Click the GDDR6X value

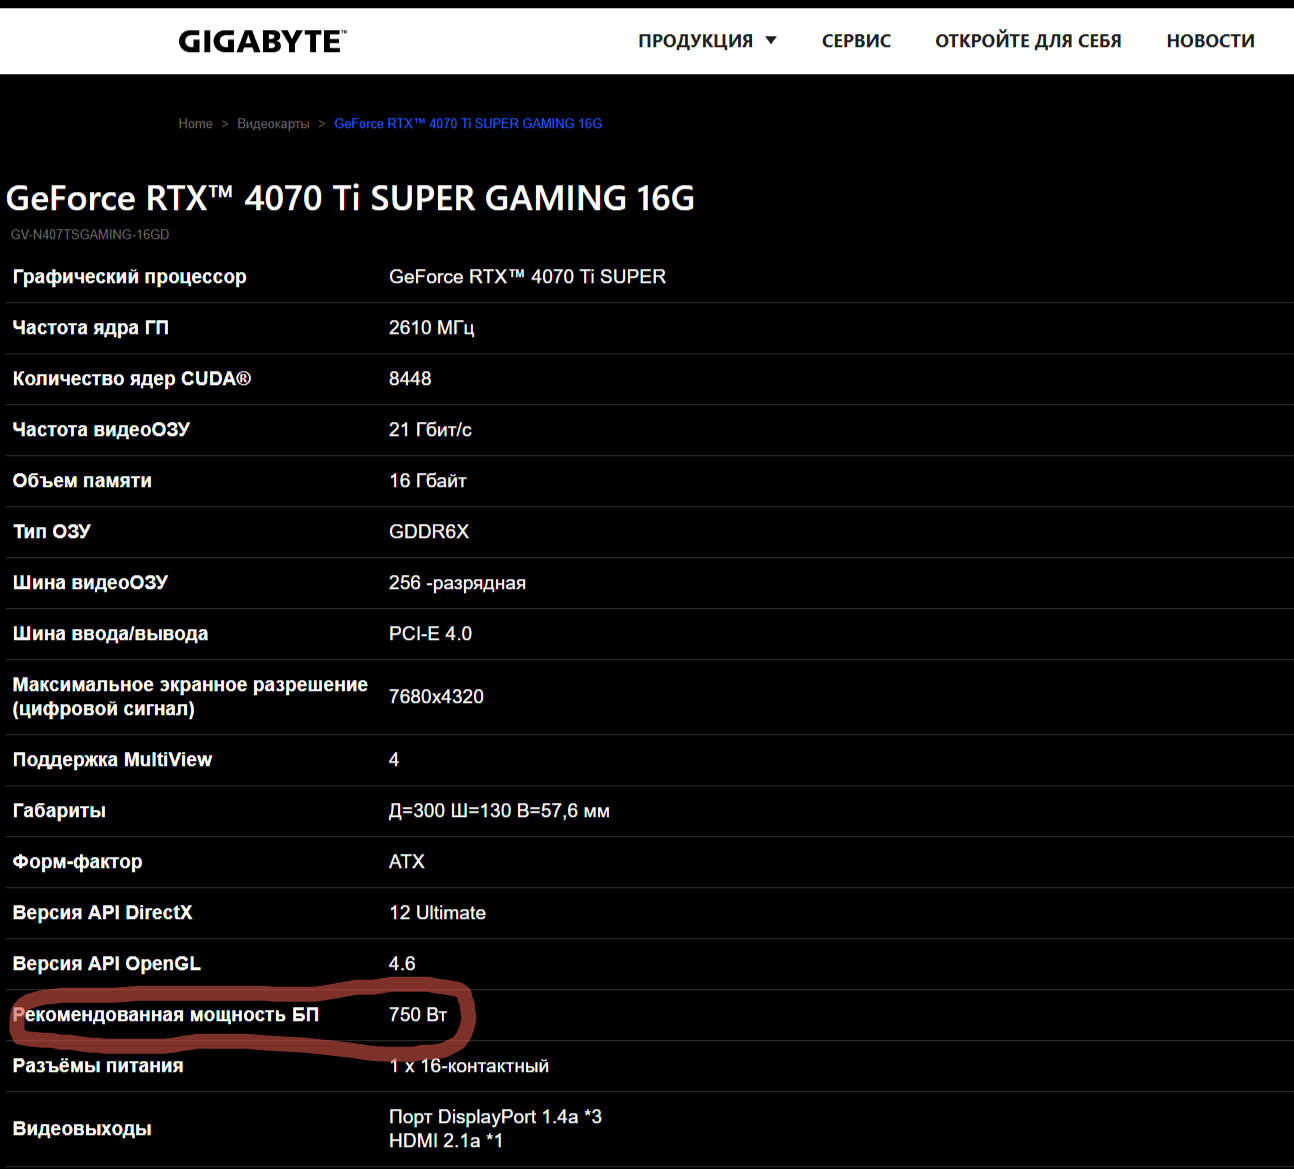(429, 532)
